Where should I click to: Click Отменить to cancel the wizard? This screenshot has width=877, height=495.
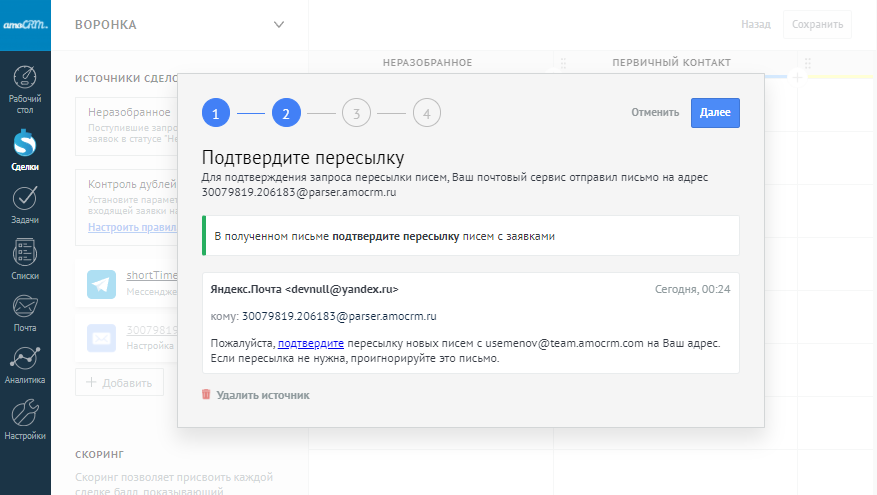[654, 112]
